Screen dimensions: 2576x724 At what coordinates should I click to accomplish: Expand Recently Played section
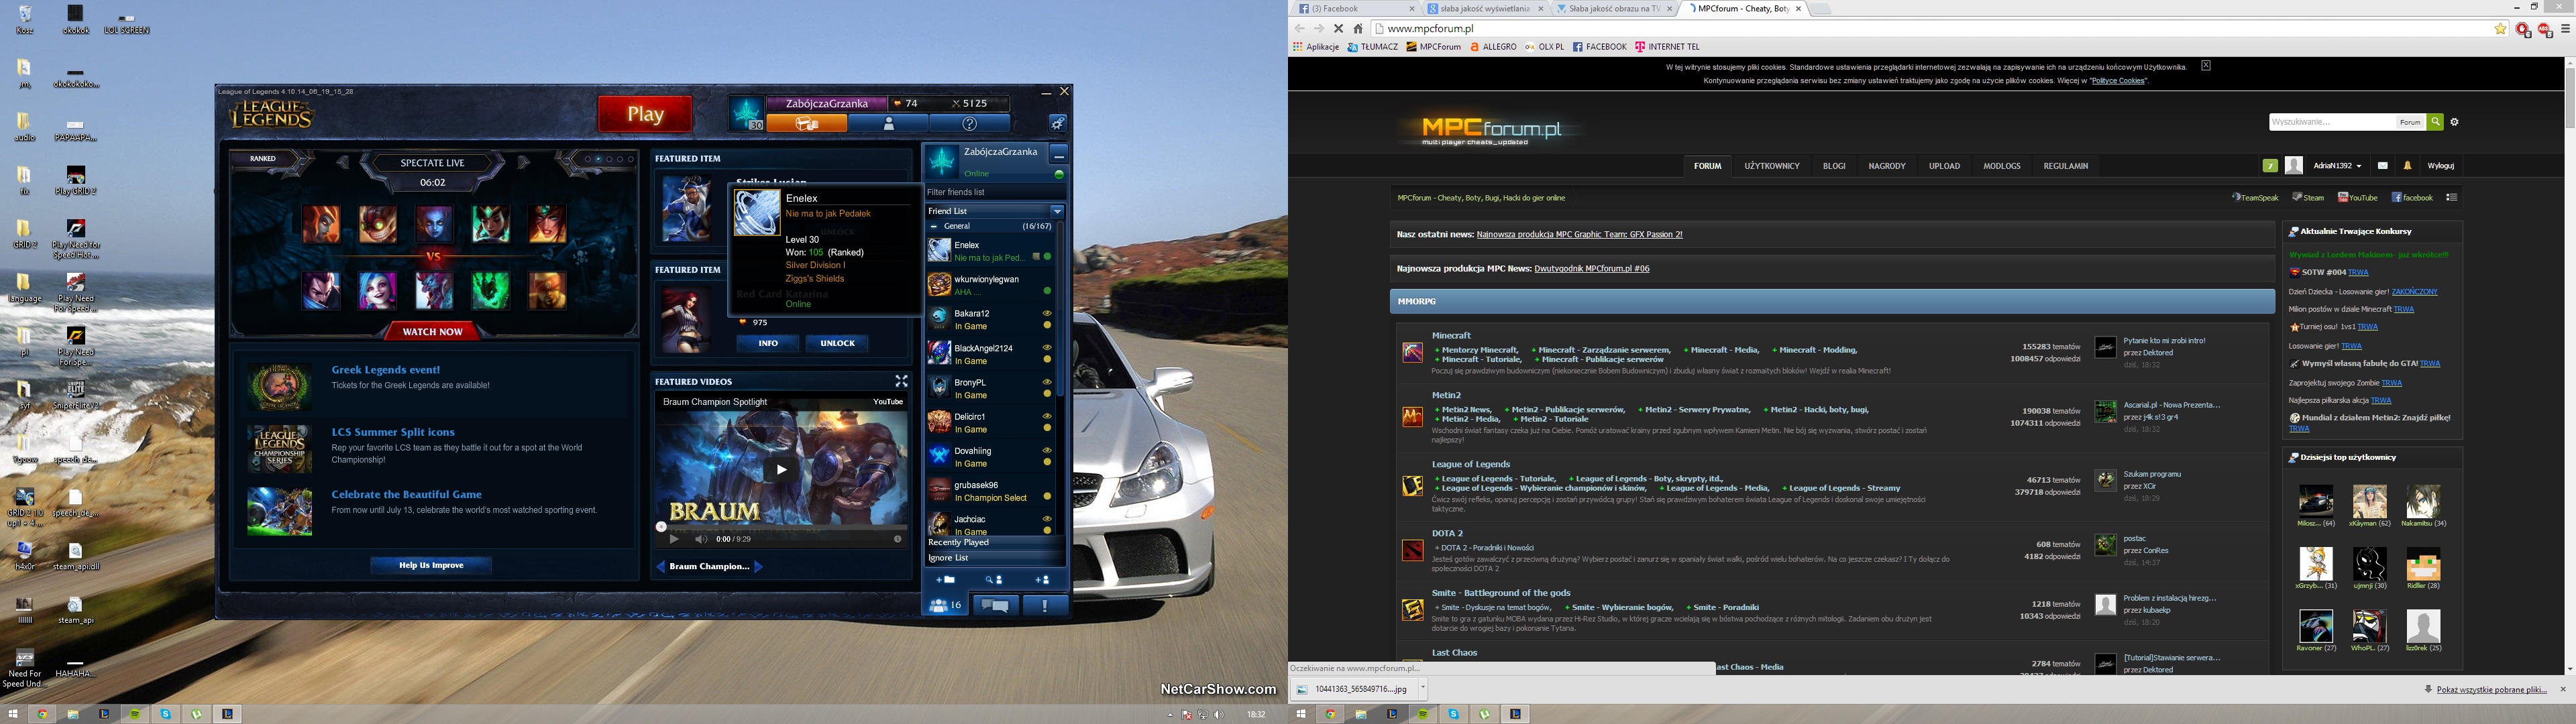click(x=994, y=542)
